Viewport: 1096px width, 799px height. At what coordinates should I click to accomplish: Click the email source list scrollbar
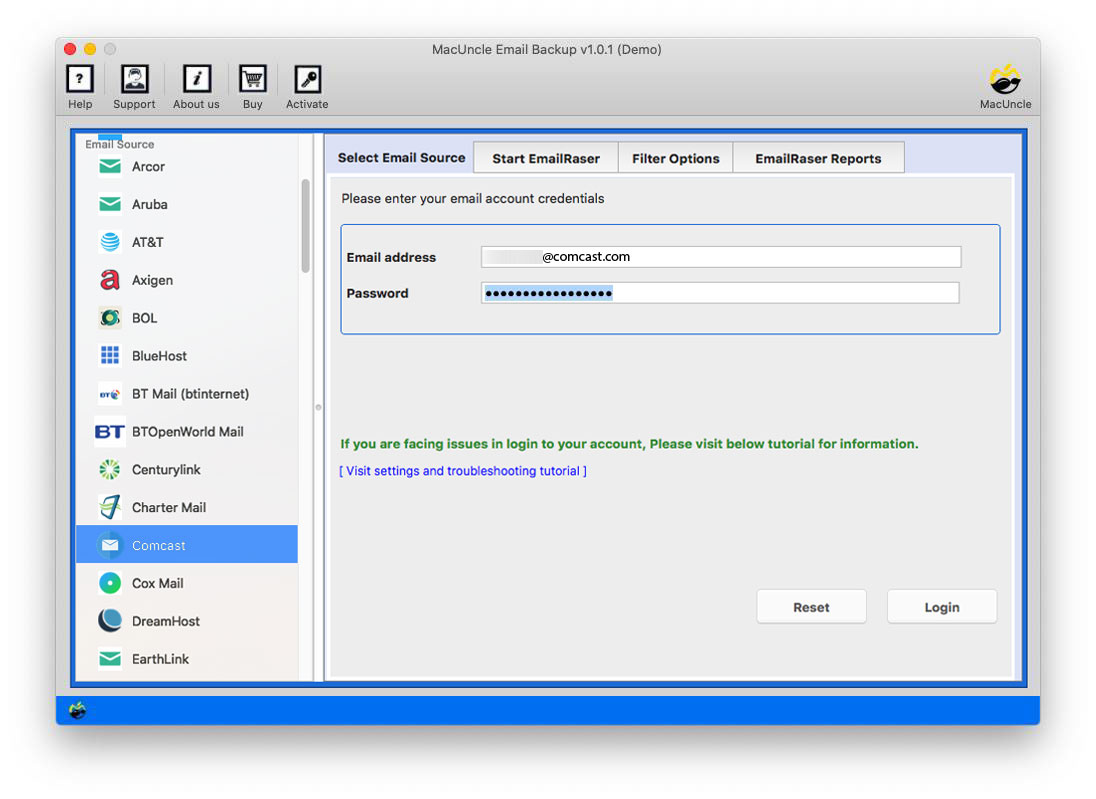coord(306,225)
